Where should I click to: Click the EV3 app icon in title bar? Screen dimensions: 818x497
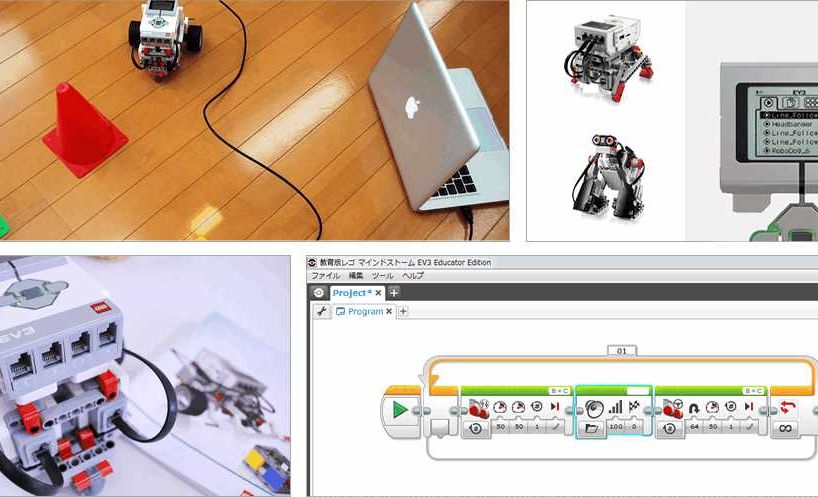312,262
